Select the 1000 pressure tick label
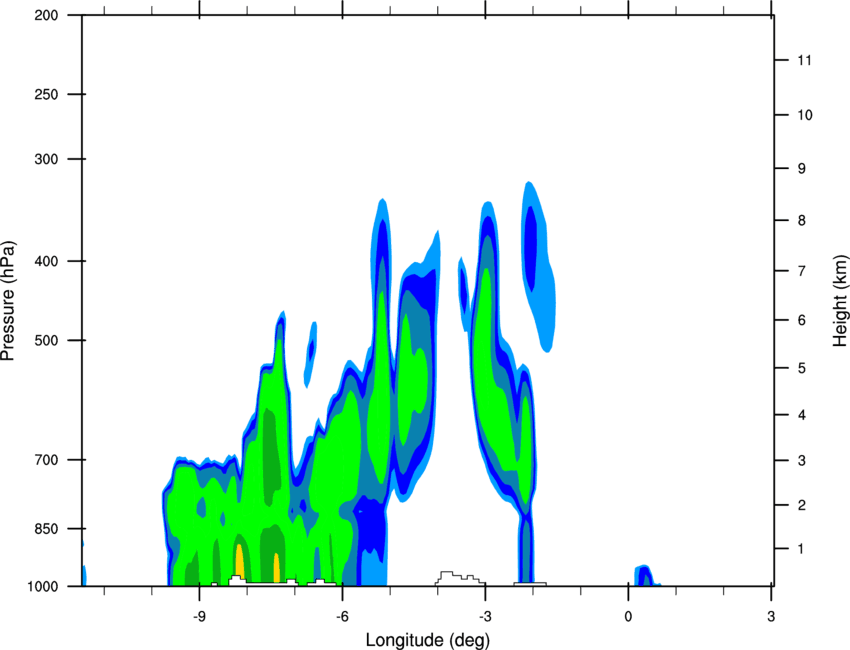This screenshot has height=650, width=850. pos(43,586)
